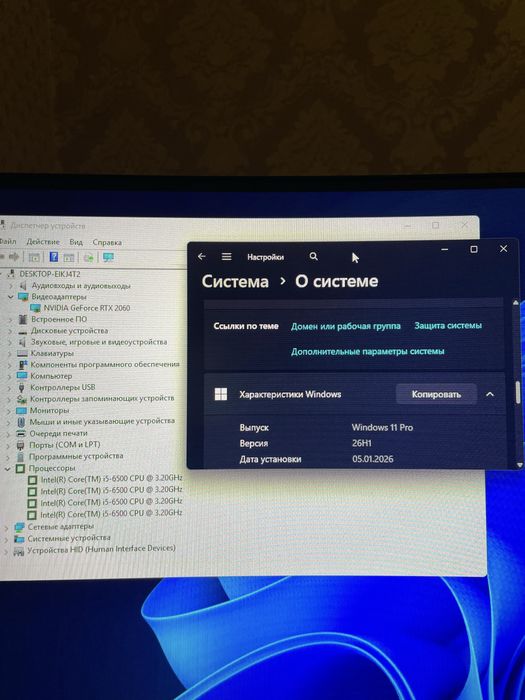The height and width of the screenshot is (700, 525).
Task: Expand the Встроенное ПО node
Action: 10,320
